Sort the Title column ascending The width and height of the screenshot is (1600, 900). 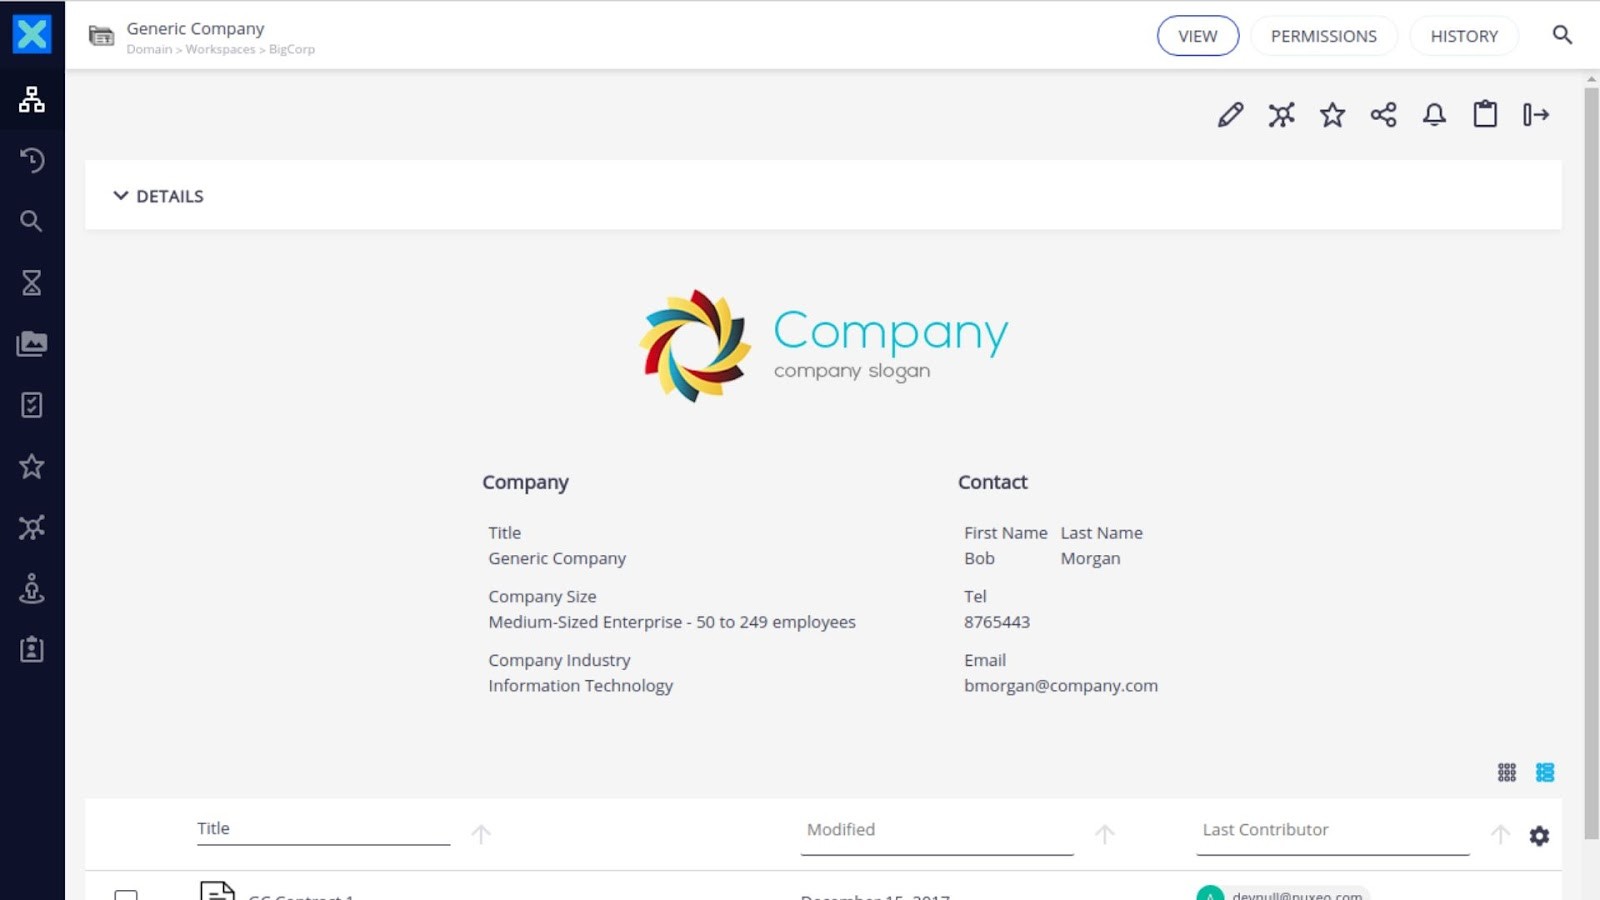tap(481, 833)
